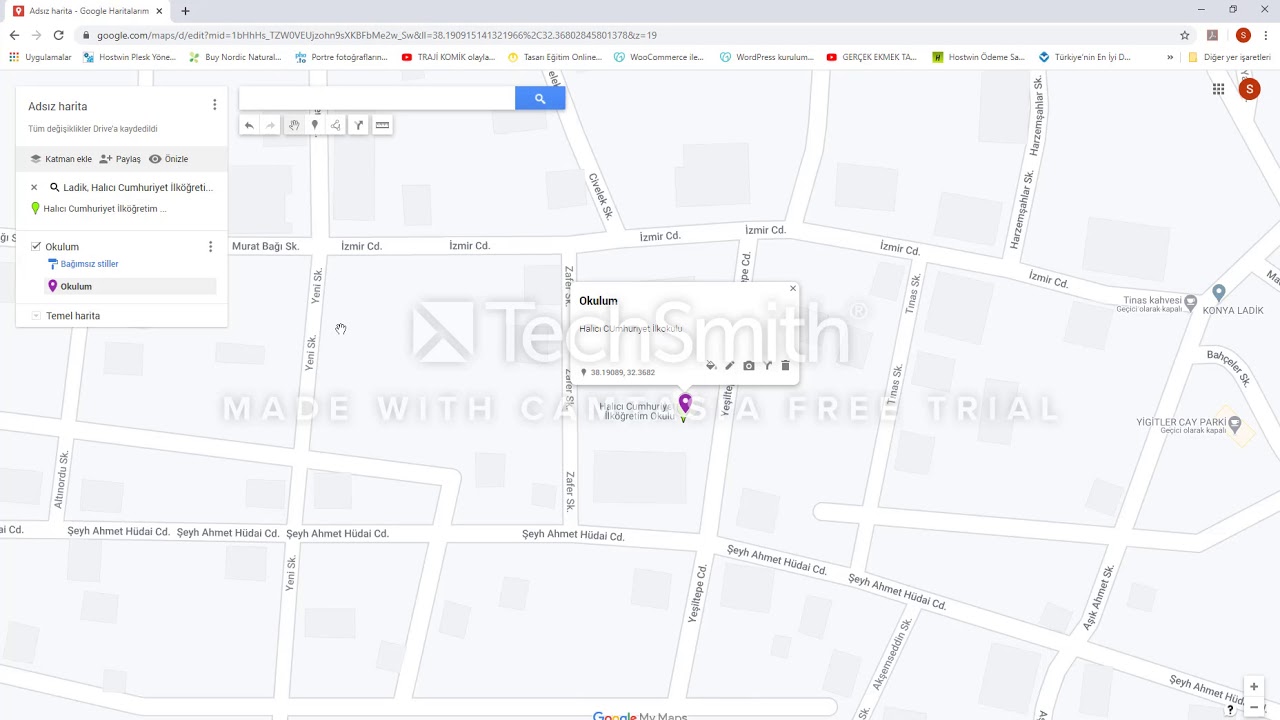Click inside the map search box
The height and width of the screenshot is (720, 1280).
[377, 98]
